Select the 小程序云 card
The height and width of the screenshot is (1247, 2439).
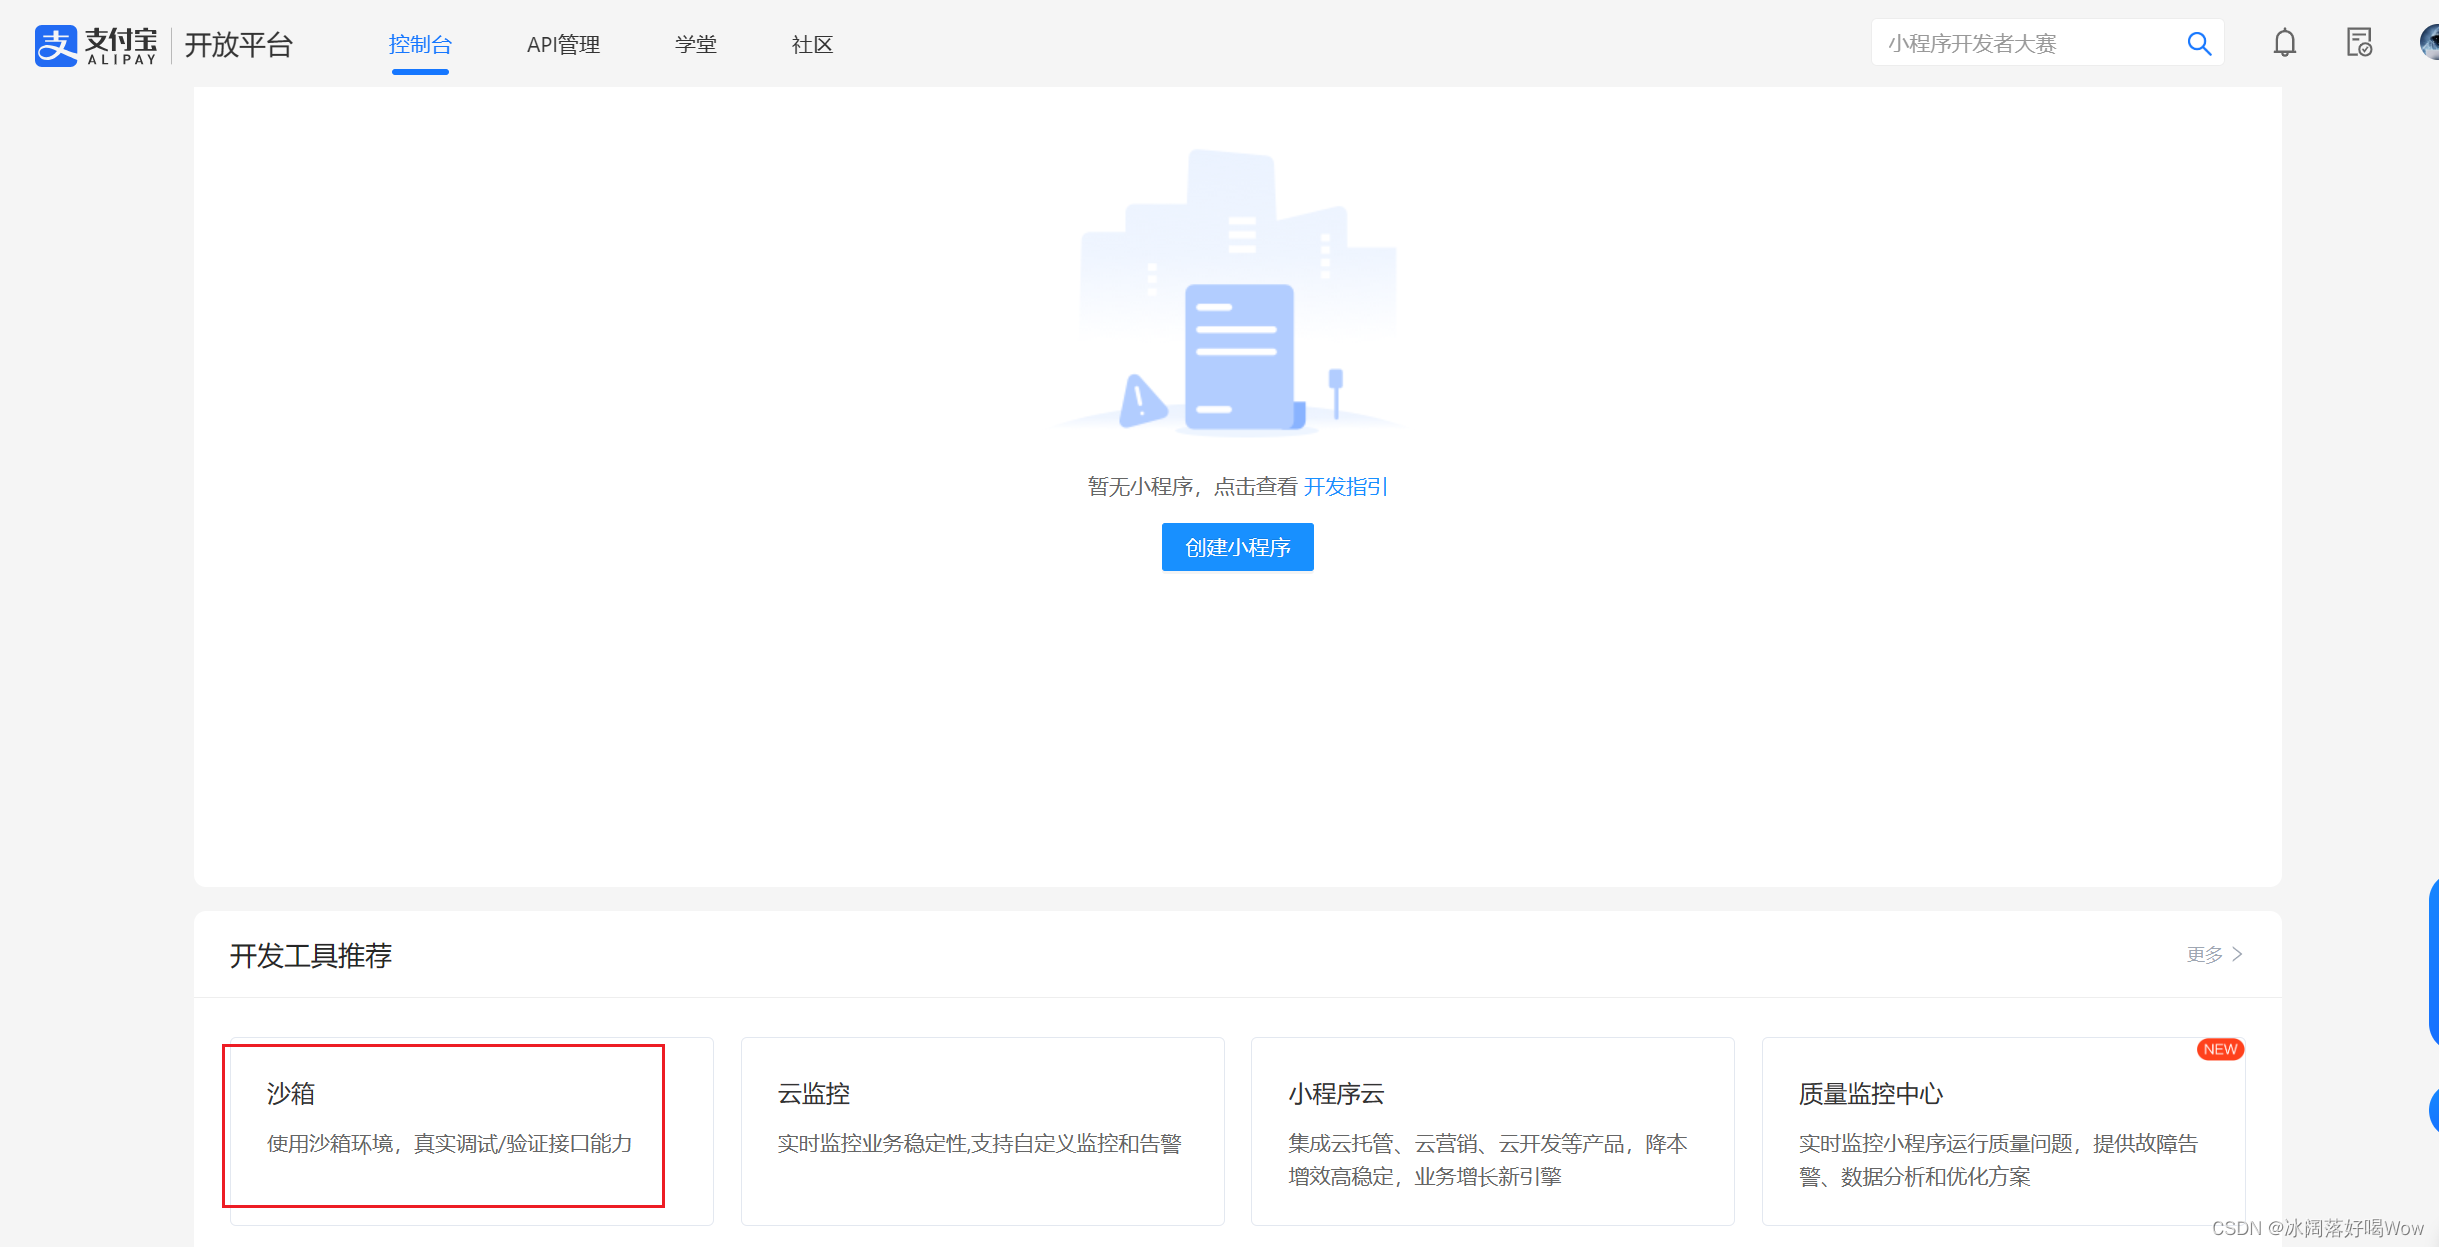1492,1130
